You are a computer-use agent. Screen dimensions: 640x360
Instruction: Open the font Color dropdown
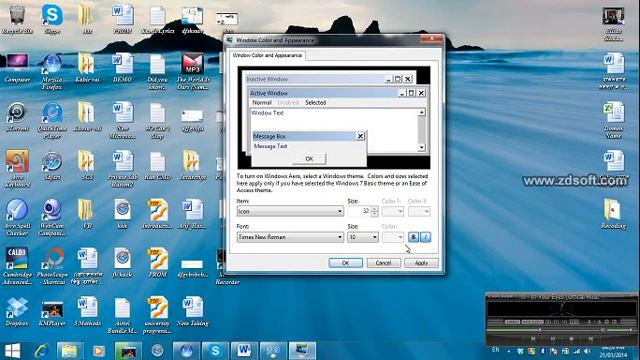point(393,237)
